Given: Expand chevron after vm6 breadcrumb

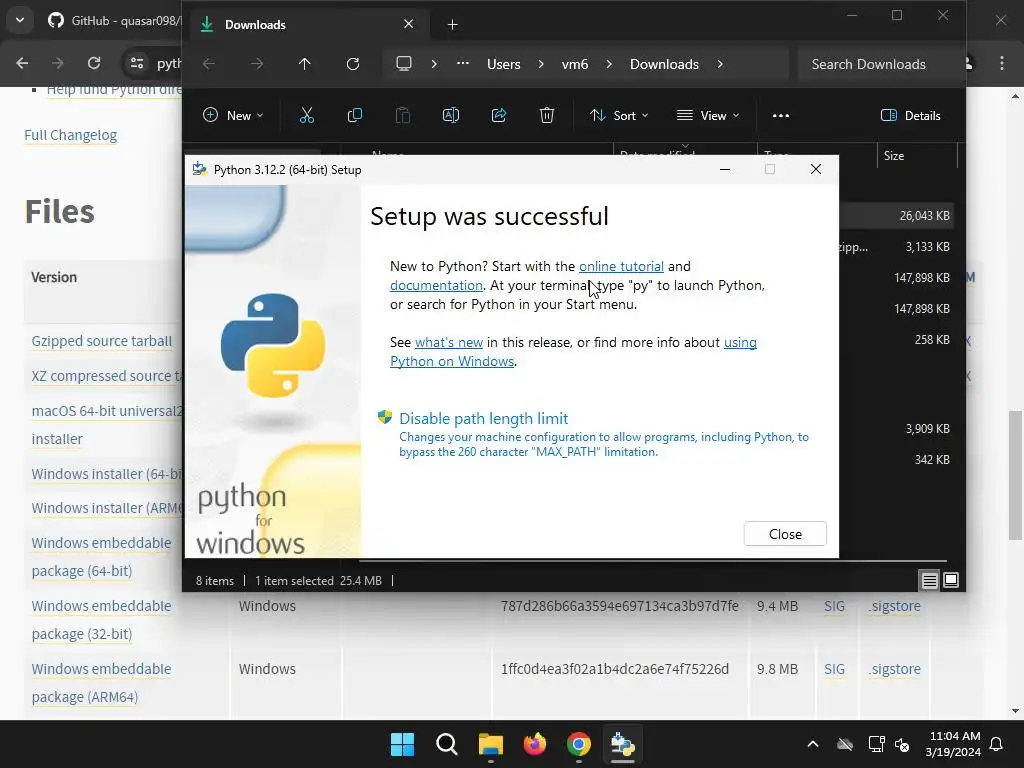Looking at the screenshot, I should (x=609, y=64).
